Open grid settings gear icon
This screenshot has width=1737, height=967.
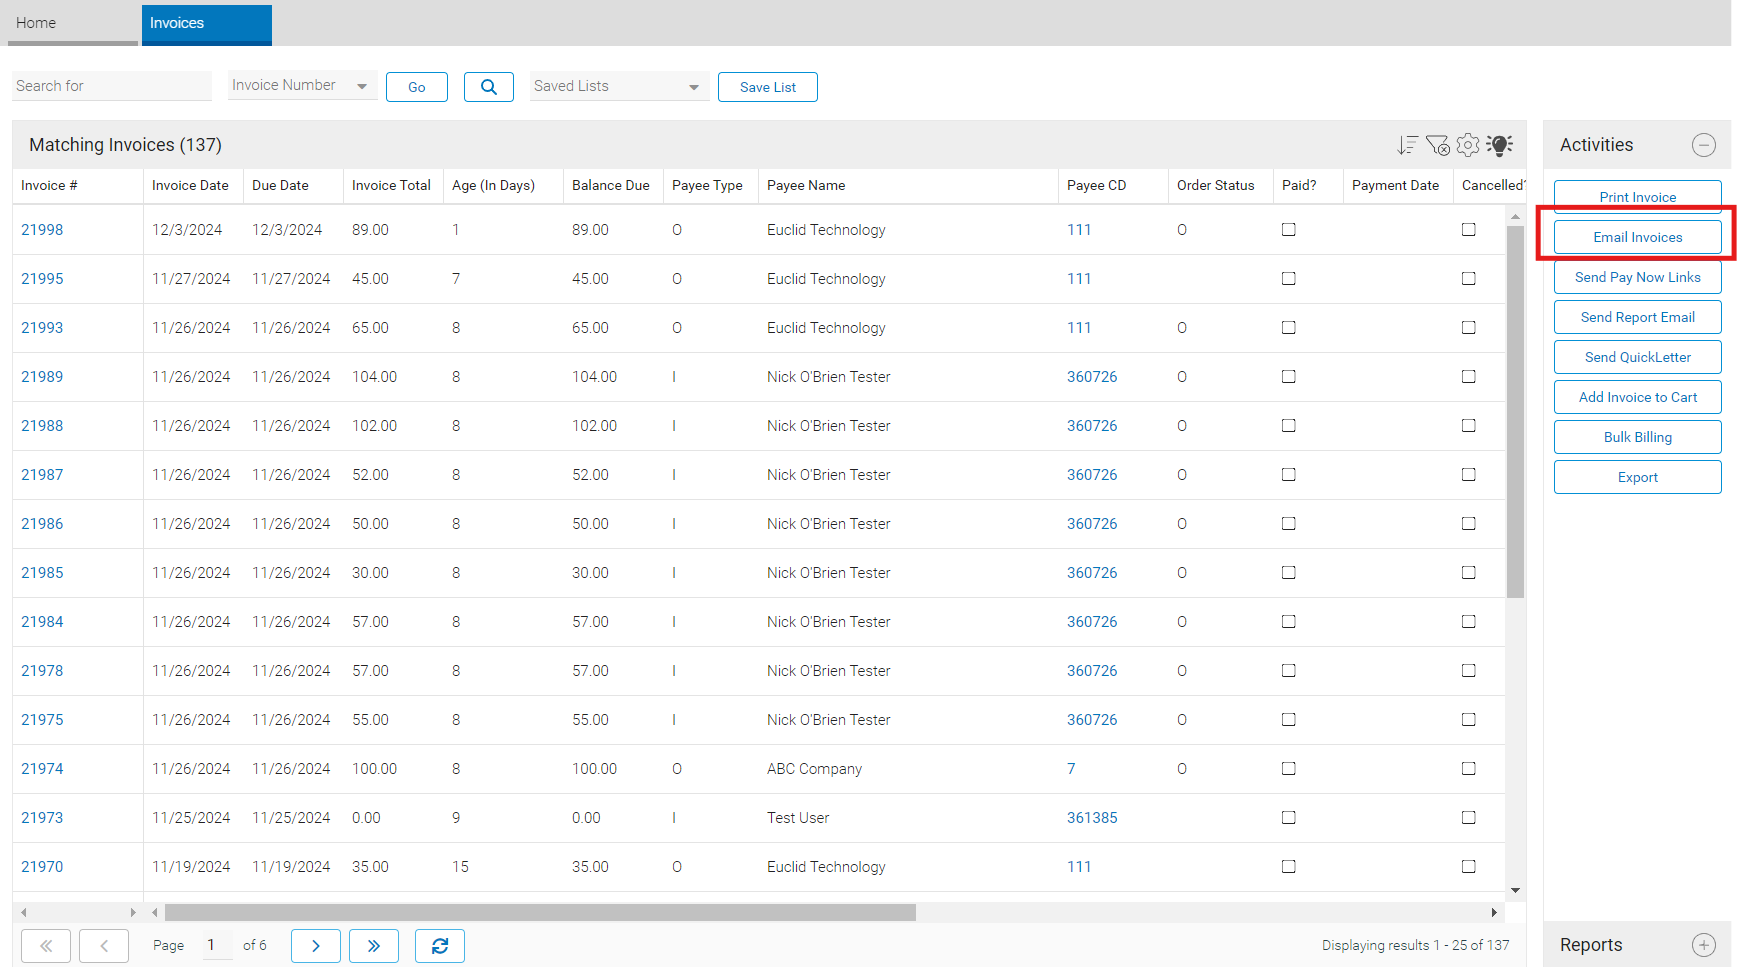click(x=1468, y=145)
